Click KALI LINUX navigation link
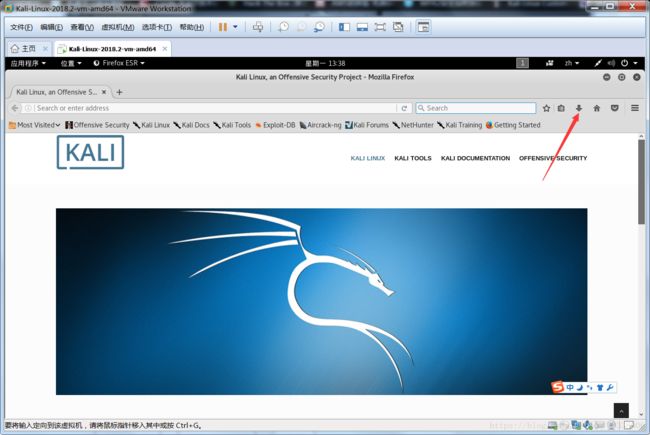The width and height of the screenshot is (650, 435). [368, 158]
